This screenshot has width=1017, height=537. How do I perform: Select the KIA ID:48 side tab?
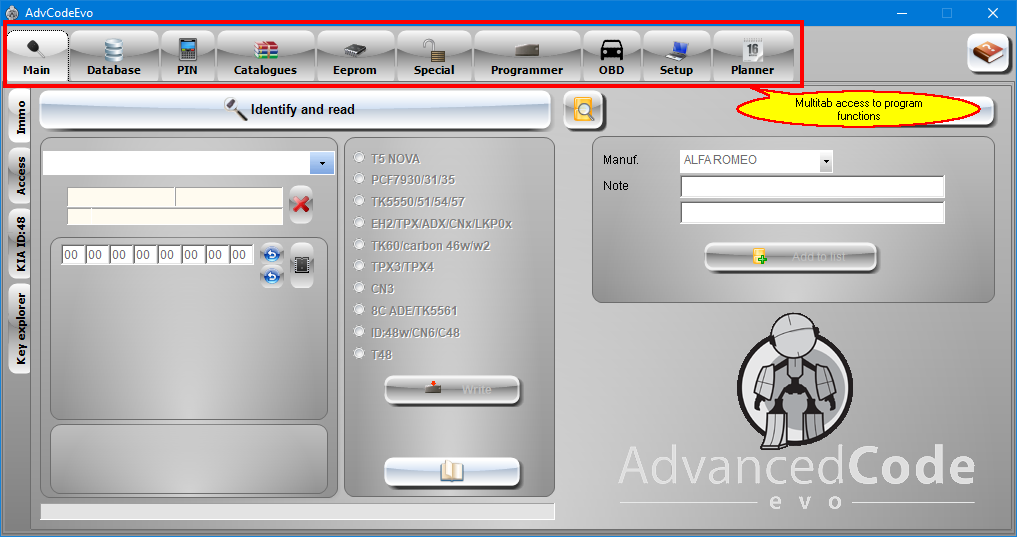pyautogui.click(x=20, y=244)
